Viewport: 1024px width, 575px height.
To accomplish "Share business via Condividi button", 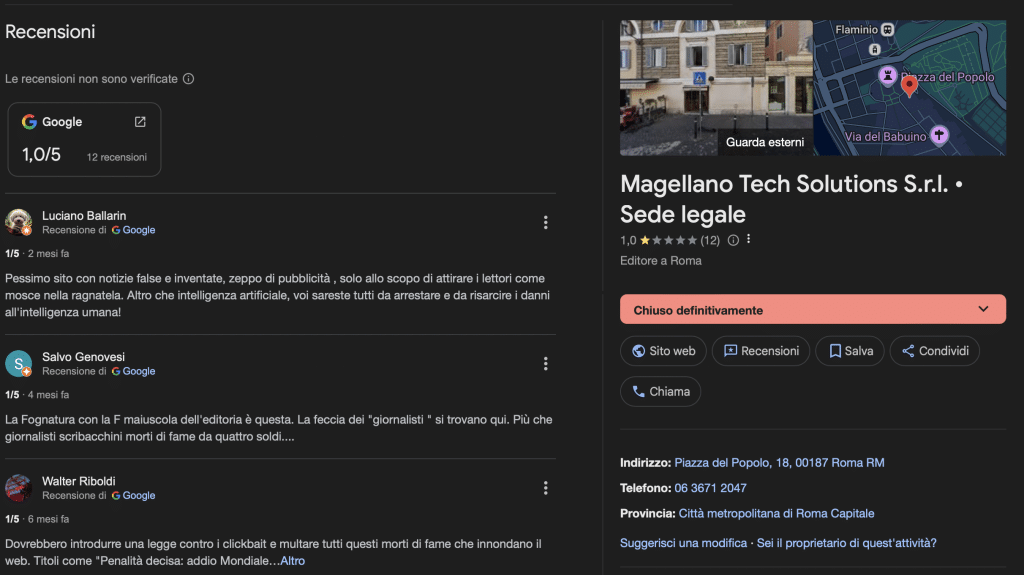I will (935, 351).
